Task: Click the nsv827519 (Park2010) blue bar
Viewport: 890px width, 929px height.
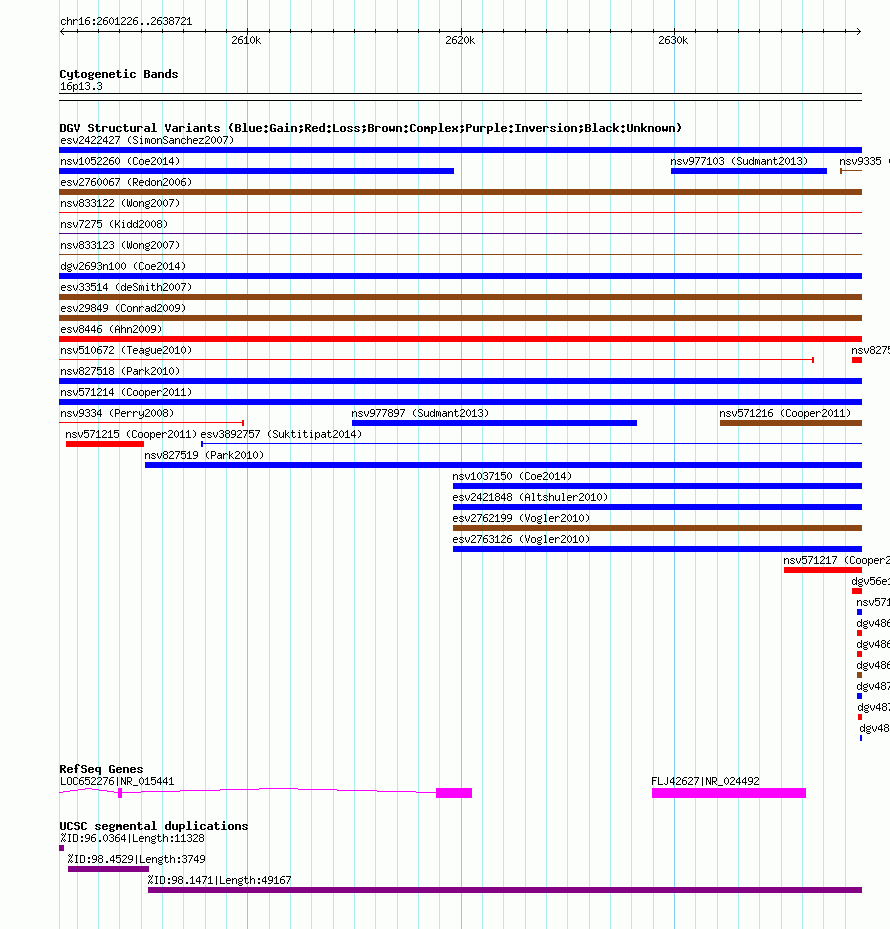Action: pos(503,465)
